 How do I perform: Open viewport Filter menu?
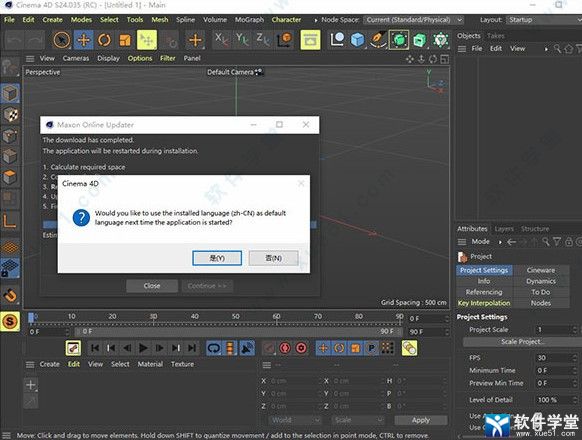coord(168,58)
